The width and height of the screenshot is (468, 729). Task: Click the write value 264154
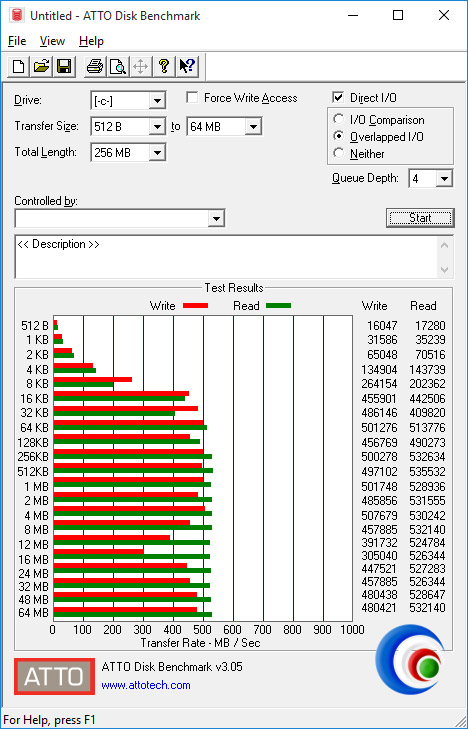click(x=379, y=384)
